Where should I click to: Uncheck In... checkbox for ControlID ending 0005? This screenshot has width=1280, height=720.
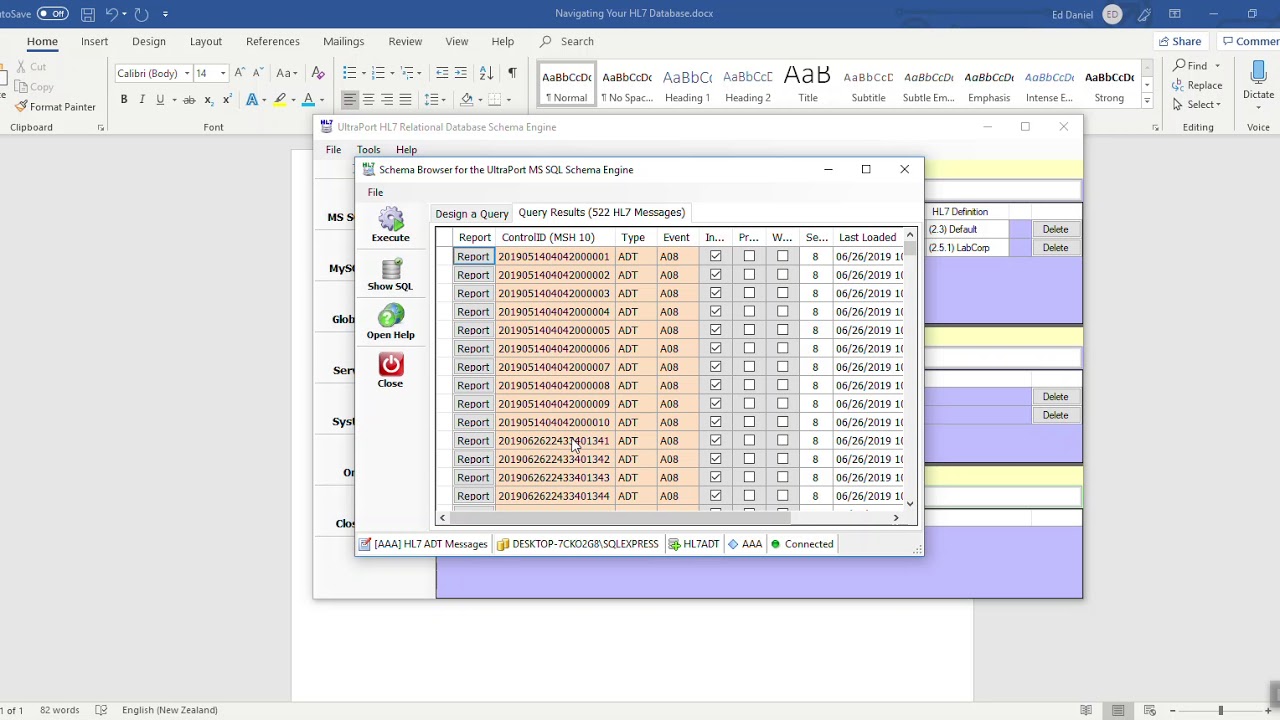pos(715,330)
